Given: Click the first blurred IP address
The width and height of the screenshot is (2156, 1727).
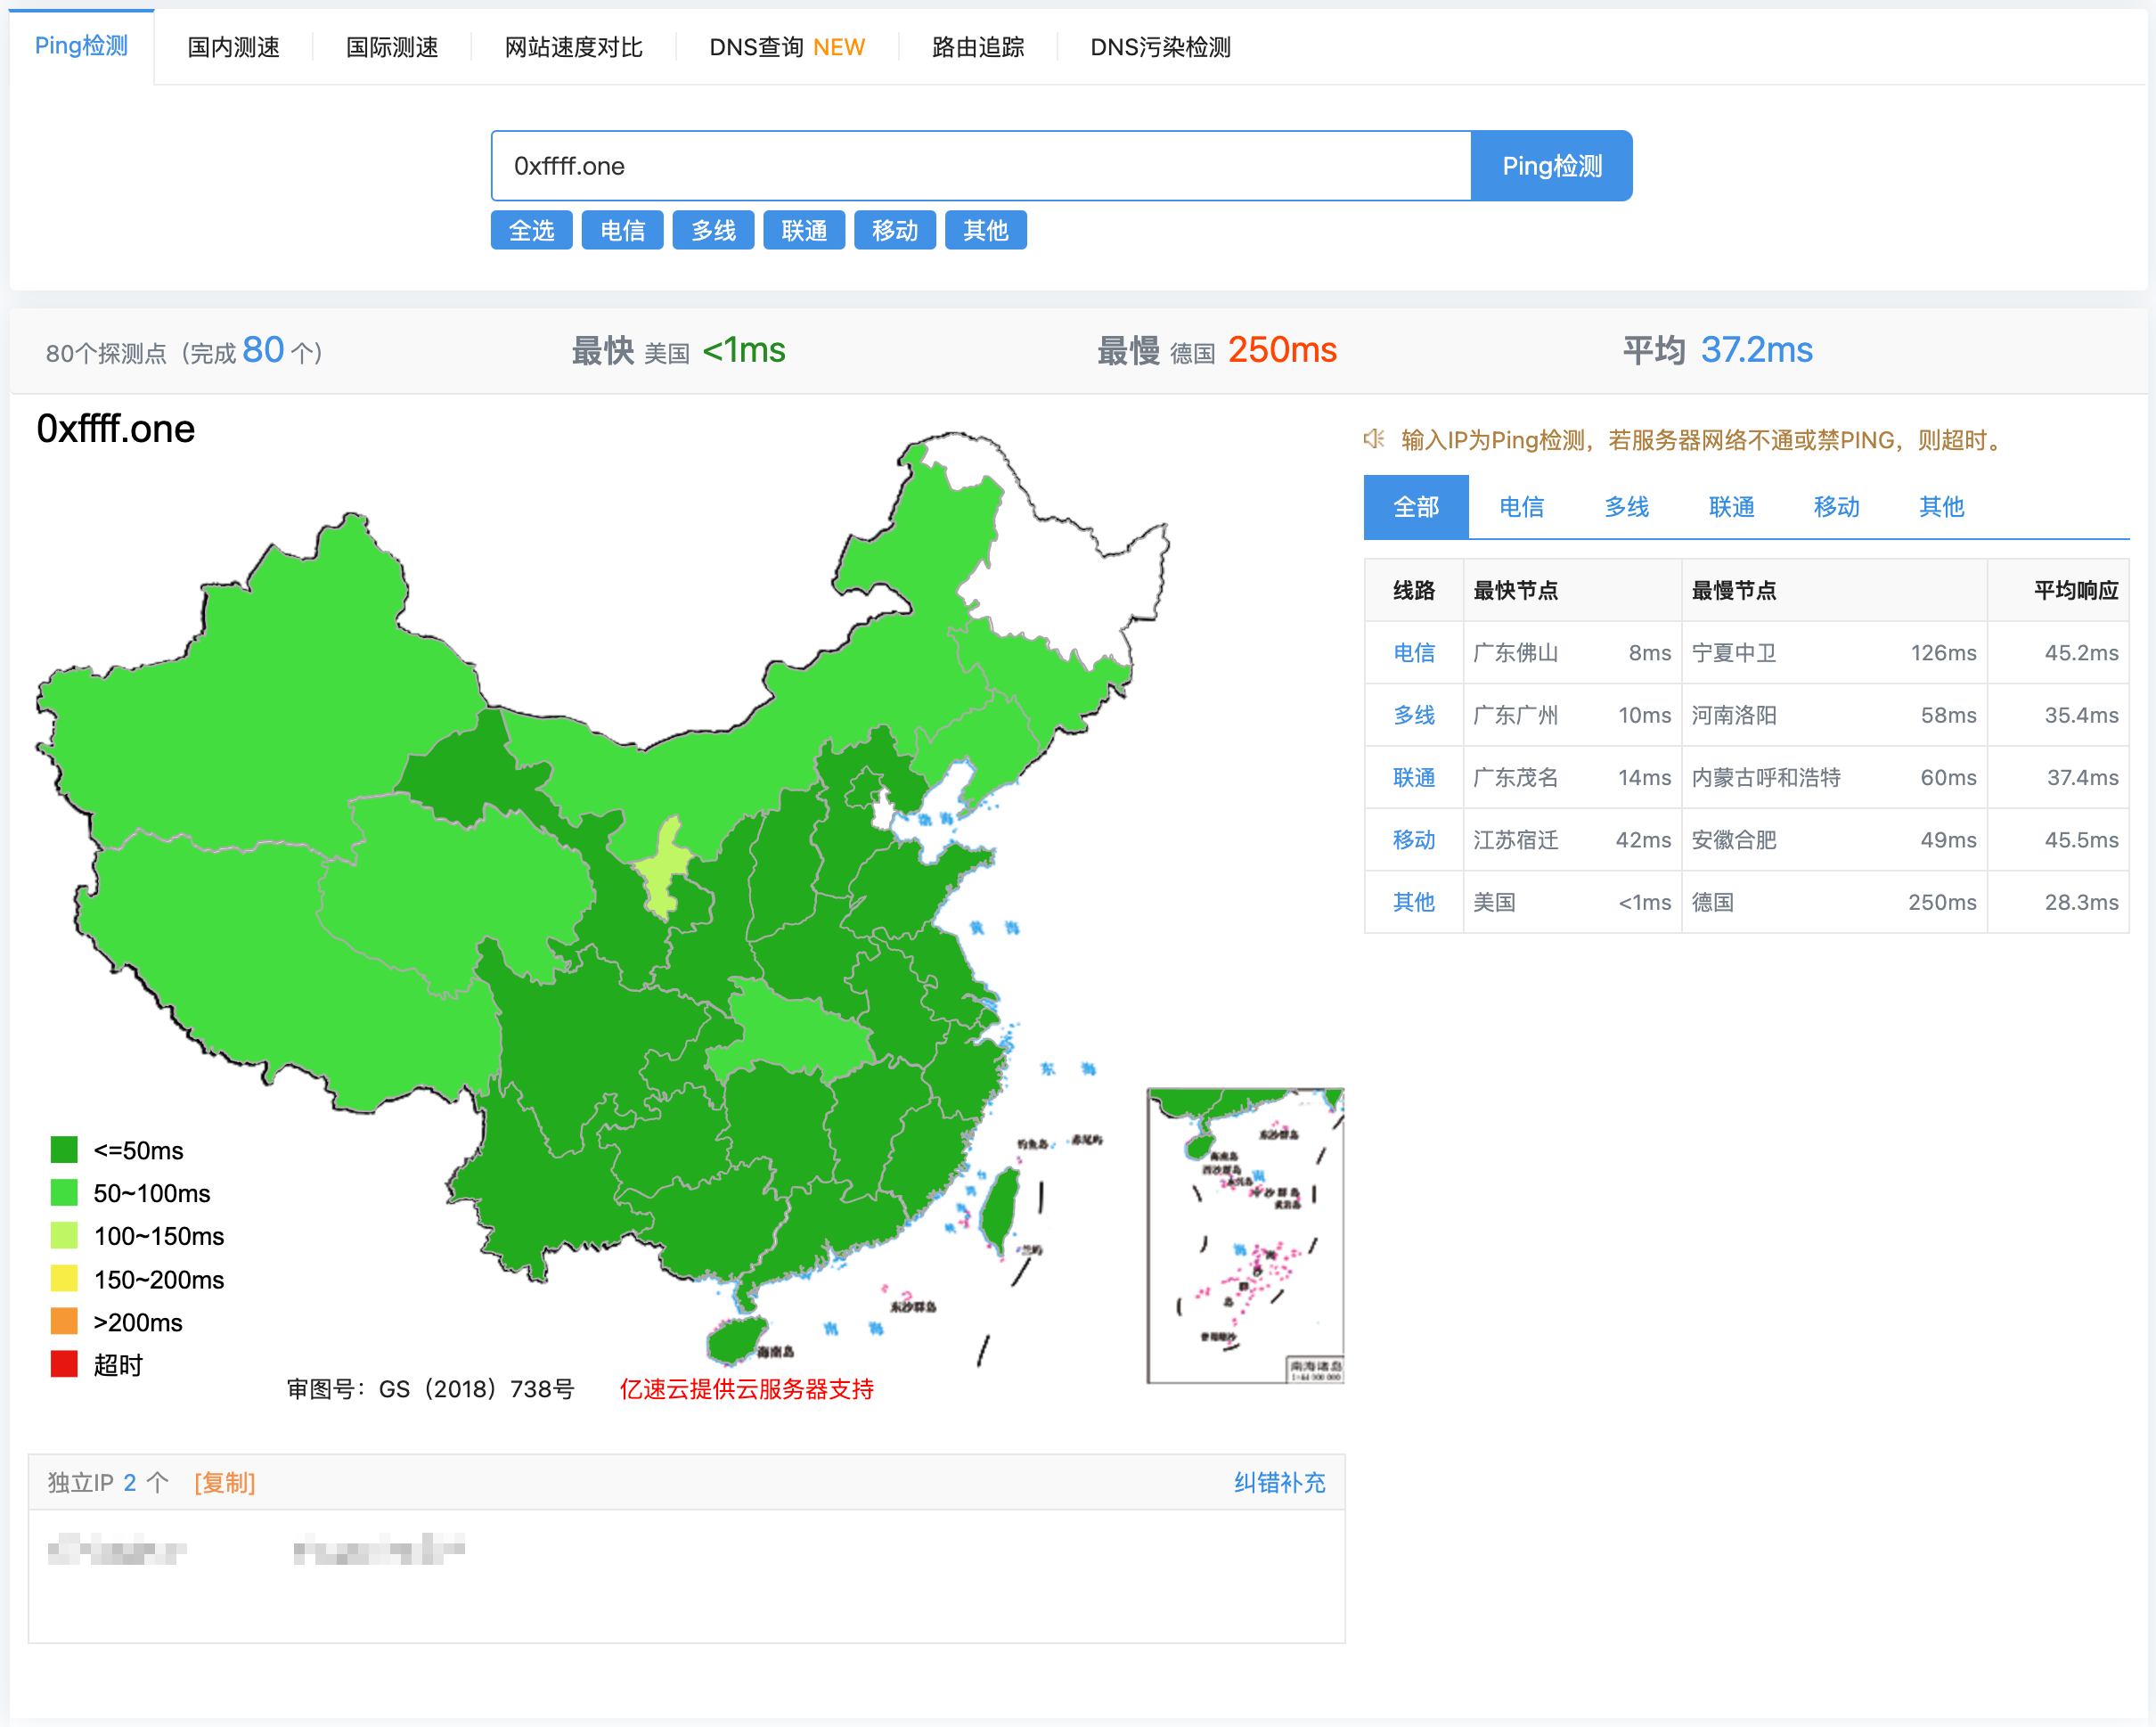Looking at the screenshot, I should (117, 1549).
